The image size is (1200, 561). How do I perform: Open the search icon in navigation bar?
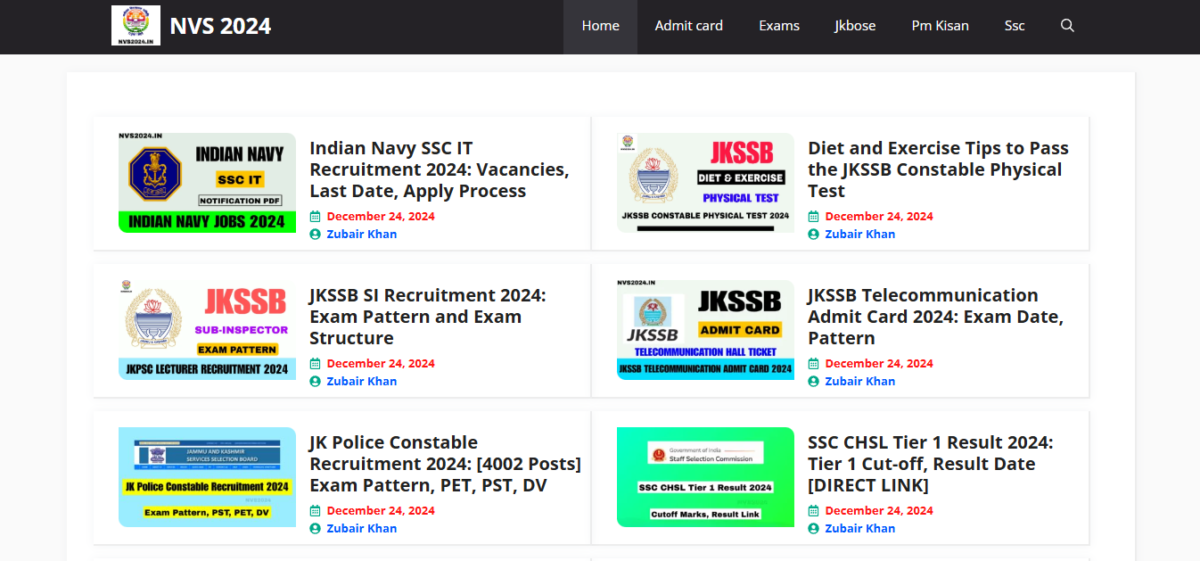[x=1067, y=26]
